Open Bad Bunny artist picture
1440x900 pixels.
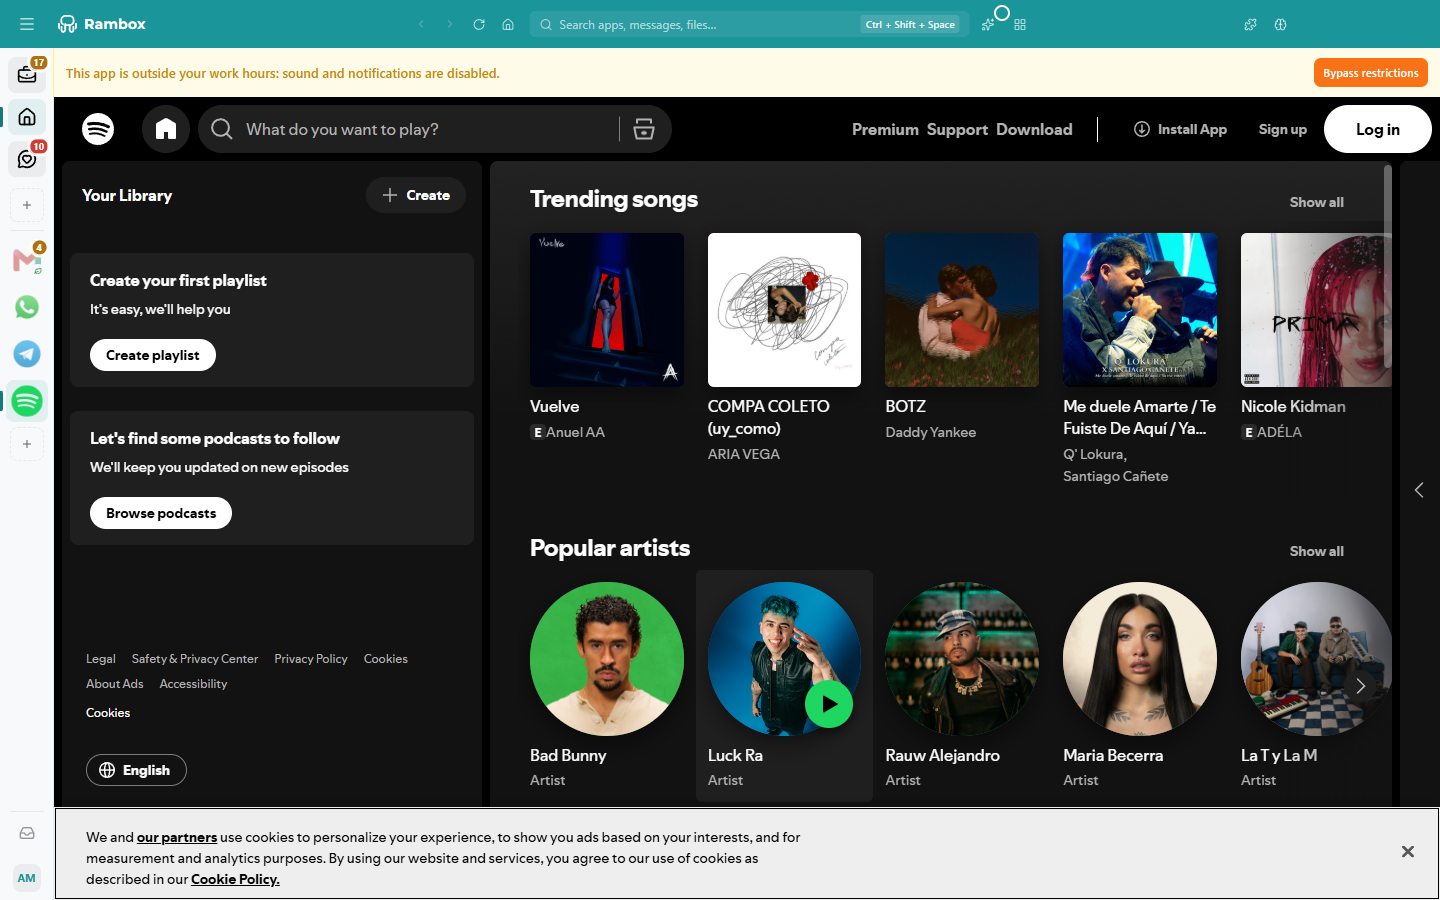607,659
